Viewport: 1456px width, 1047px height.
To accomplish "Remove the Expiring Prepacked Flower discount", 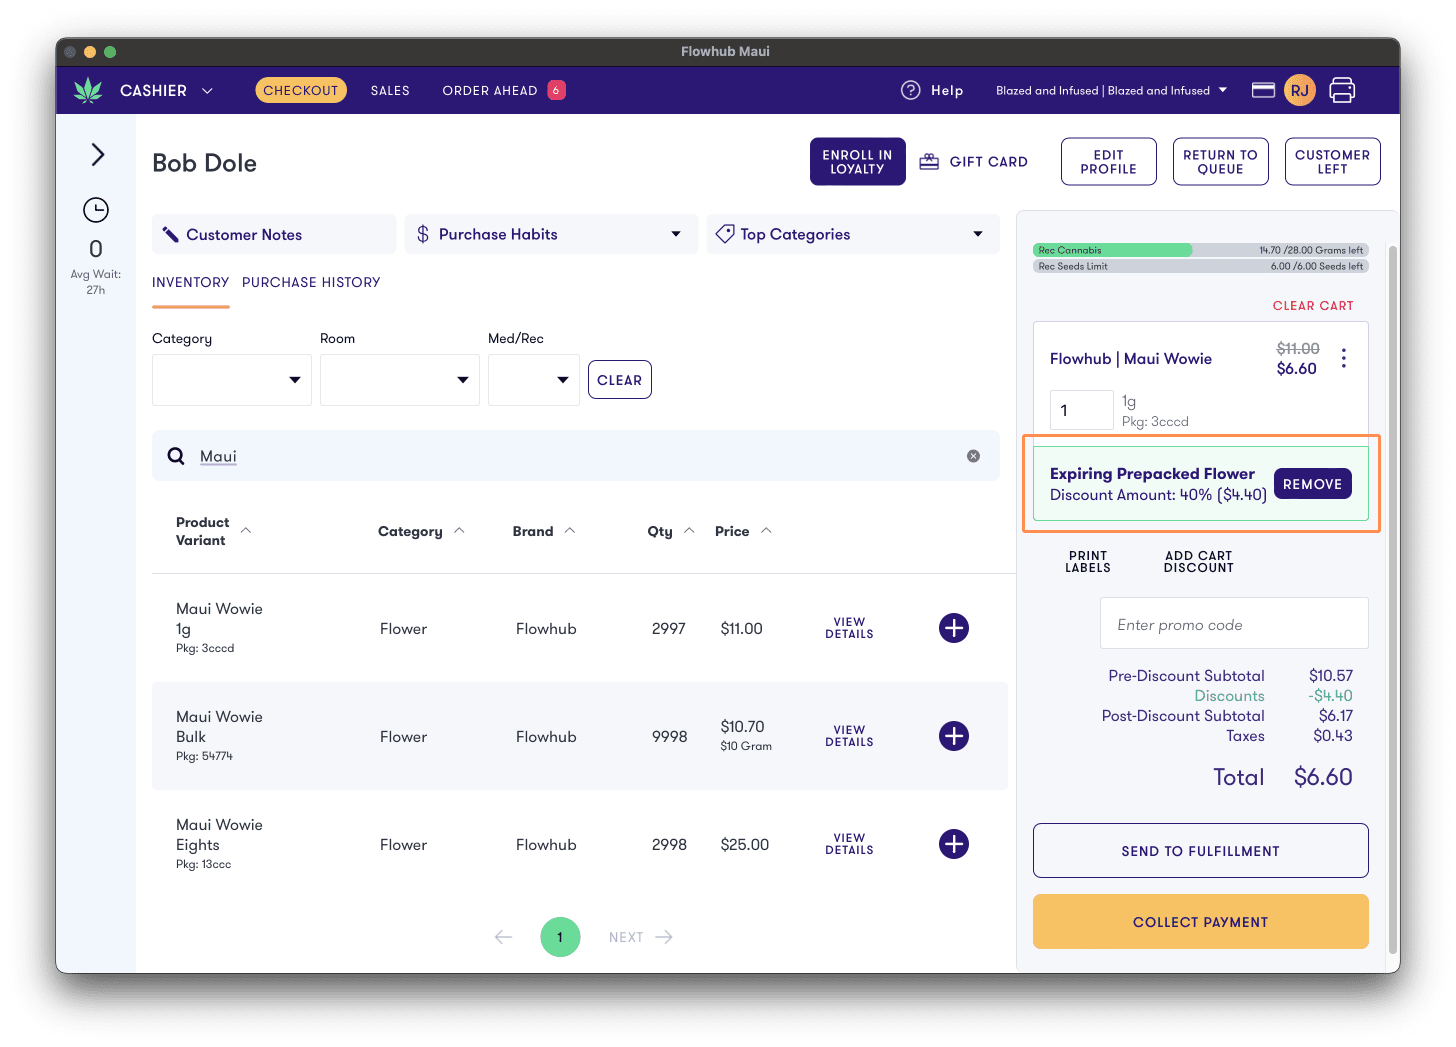I will [x=1313, y=484].
